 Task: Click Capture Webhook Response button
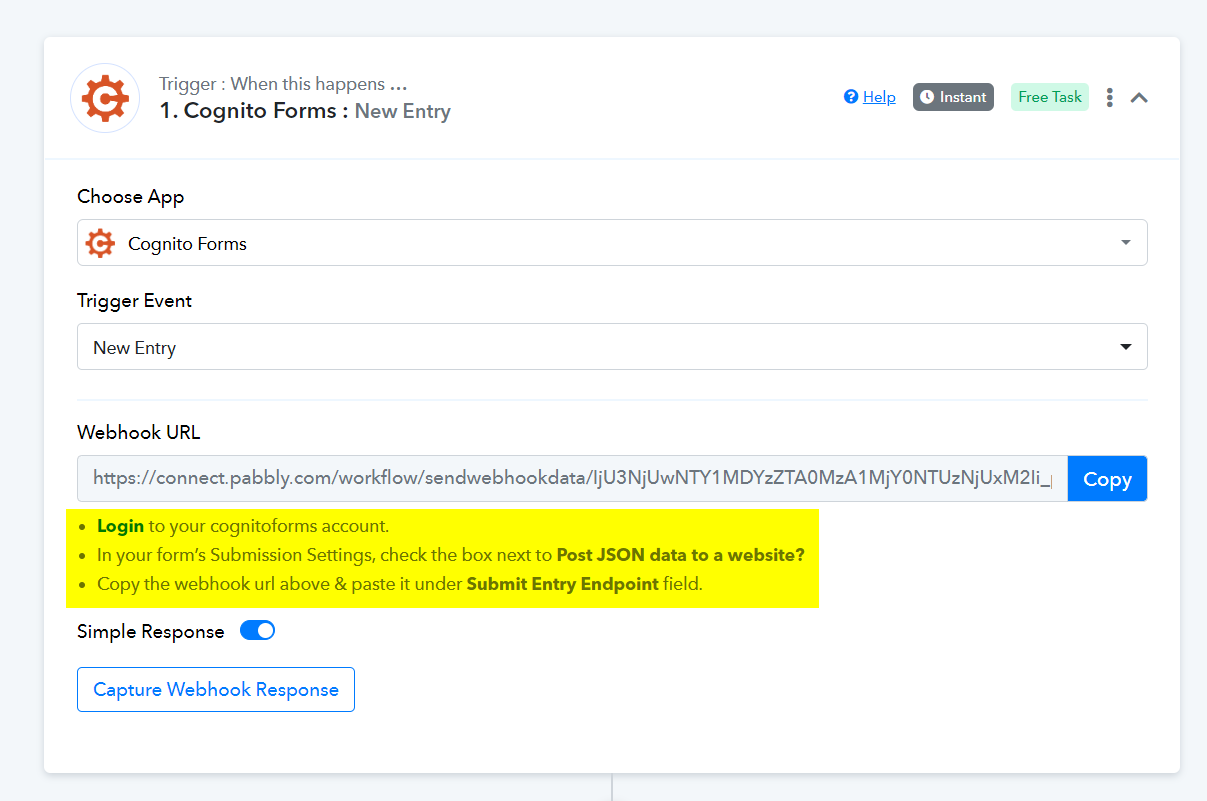click(216, 690)
